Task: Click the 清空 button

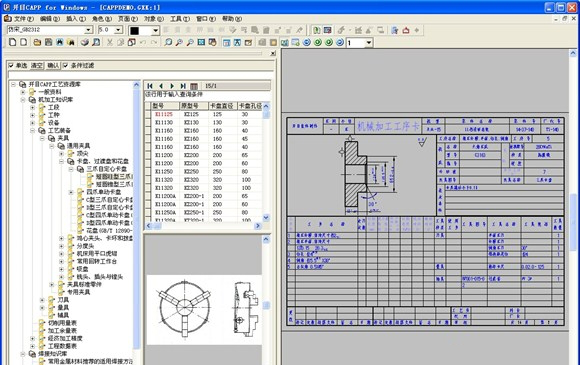Action: click(37, 65)
